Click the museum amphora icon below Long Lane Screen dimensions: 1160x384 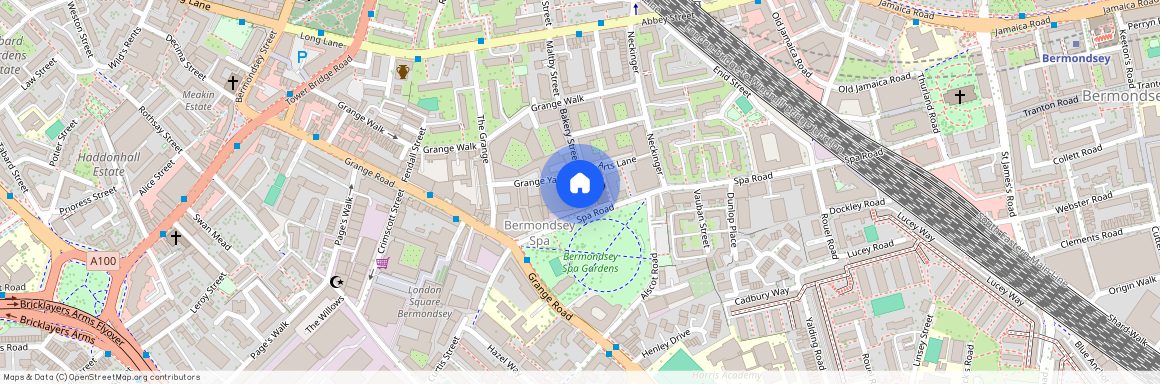point(403,72)
